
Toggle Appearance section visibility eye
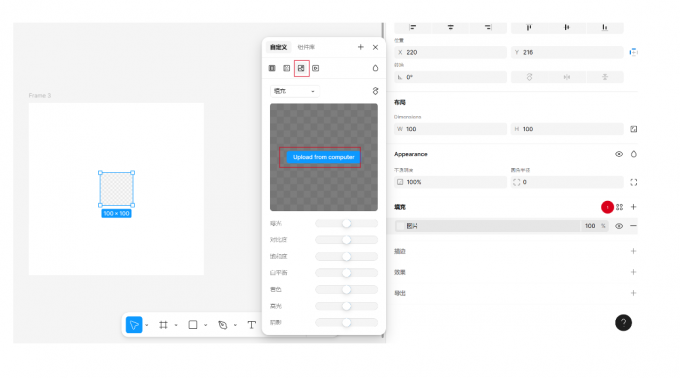tap(619, 154)
